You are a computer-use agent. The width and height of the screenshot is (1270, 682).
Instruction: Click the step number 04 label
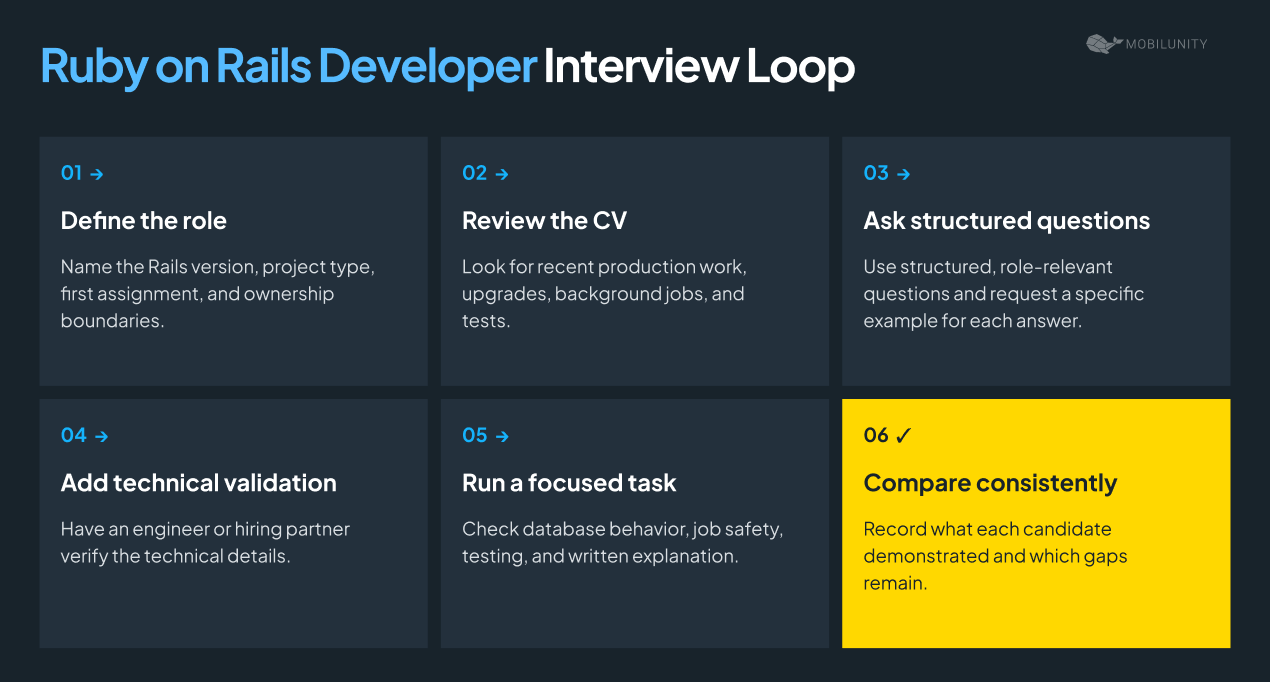tap(74, 436)
